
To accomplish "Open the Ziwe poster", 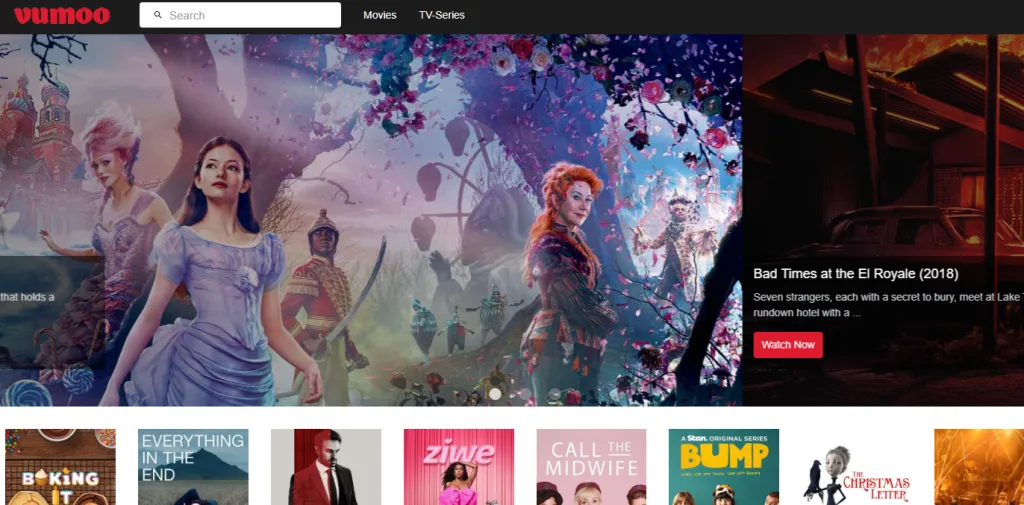I will [x=459, y=467].
